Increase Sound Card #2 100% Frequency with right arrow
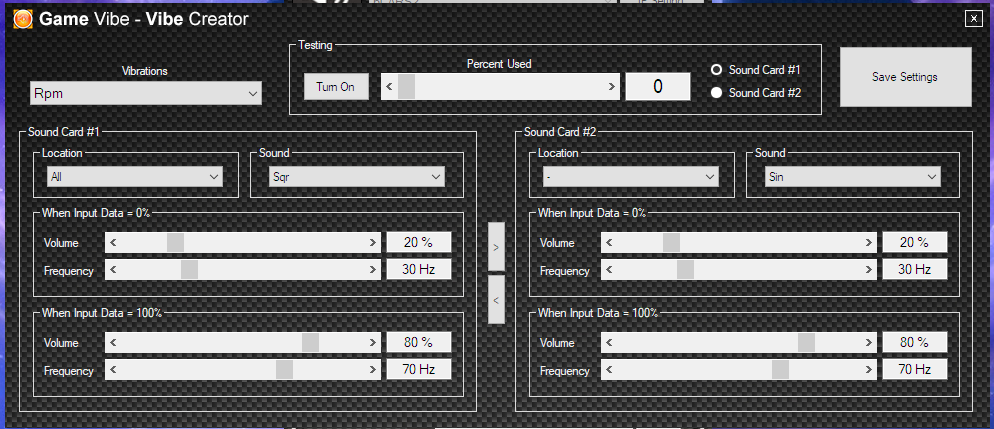Screen dimensions: 994x429 point(869,369)
